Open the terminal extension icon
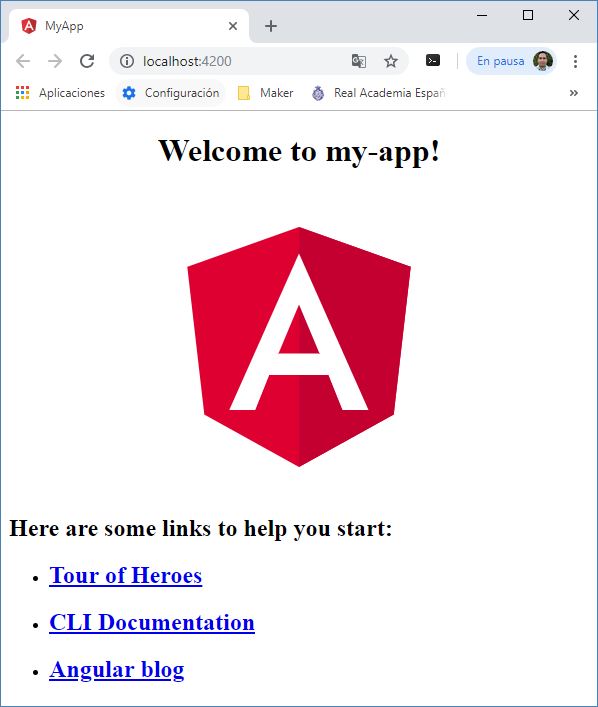Screen dimensions: 598x707 tap(433, 60)
